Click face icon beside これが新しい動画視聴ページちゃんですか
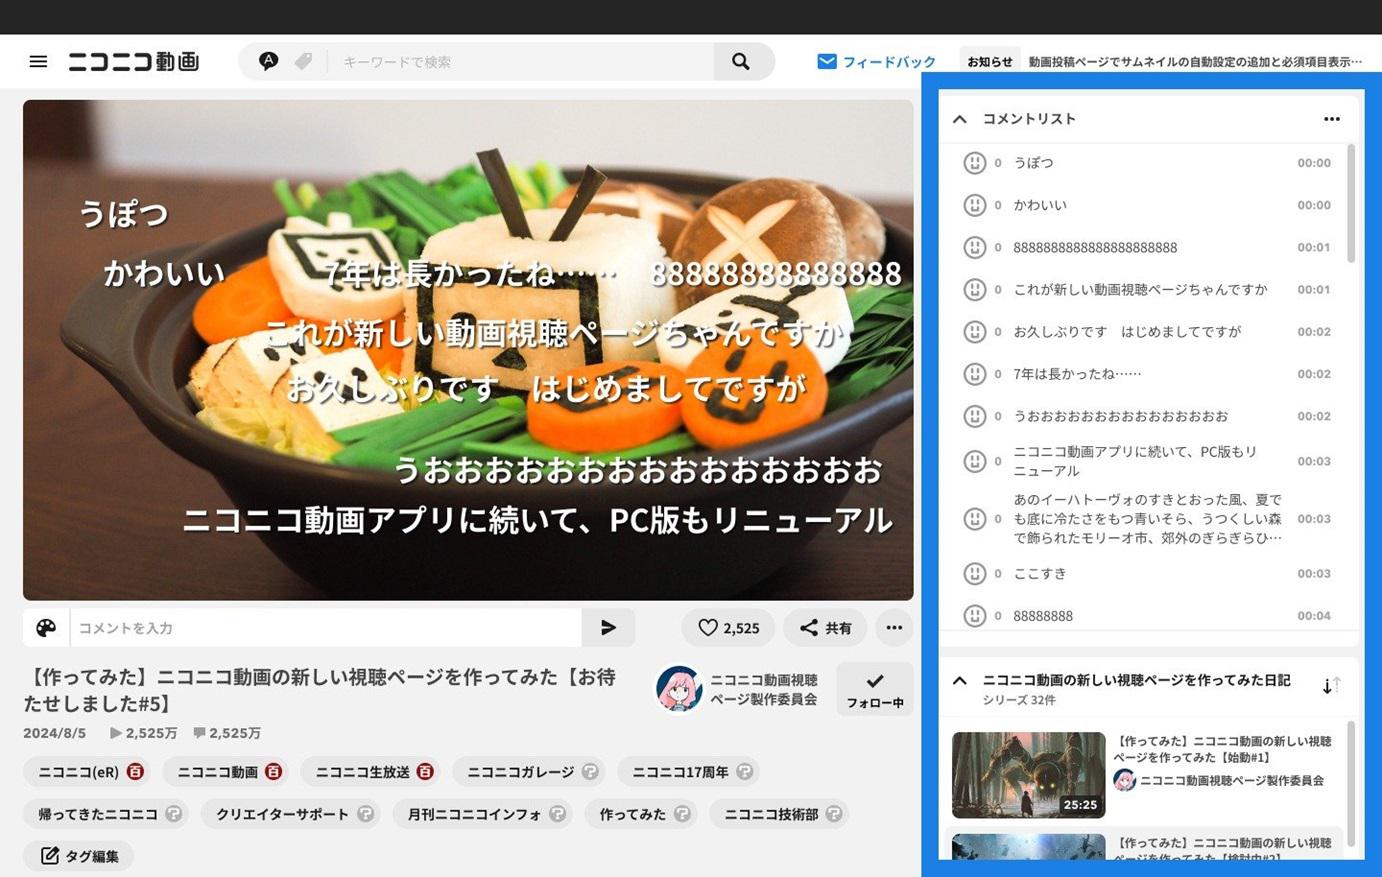This screenshot has height=877, width=1382. coord(974,290)
